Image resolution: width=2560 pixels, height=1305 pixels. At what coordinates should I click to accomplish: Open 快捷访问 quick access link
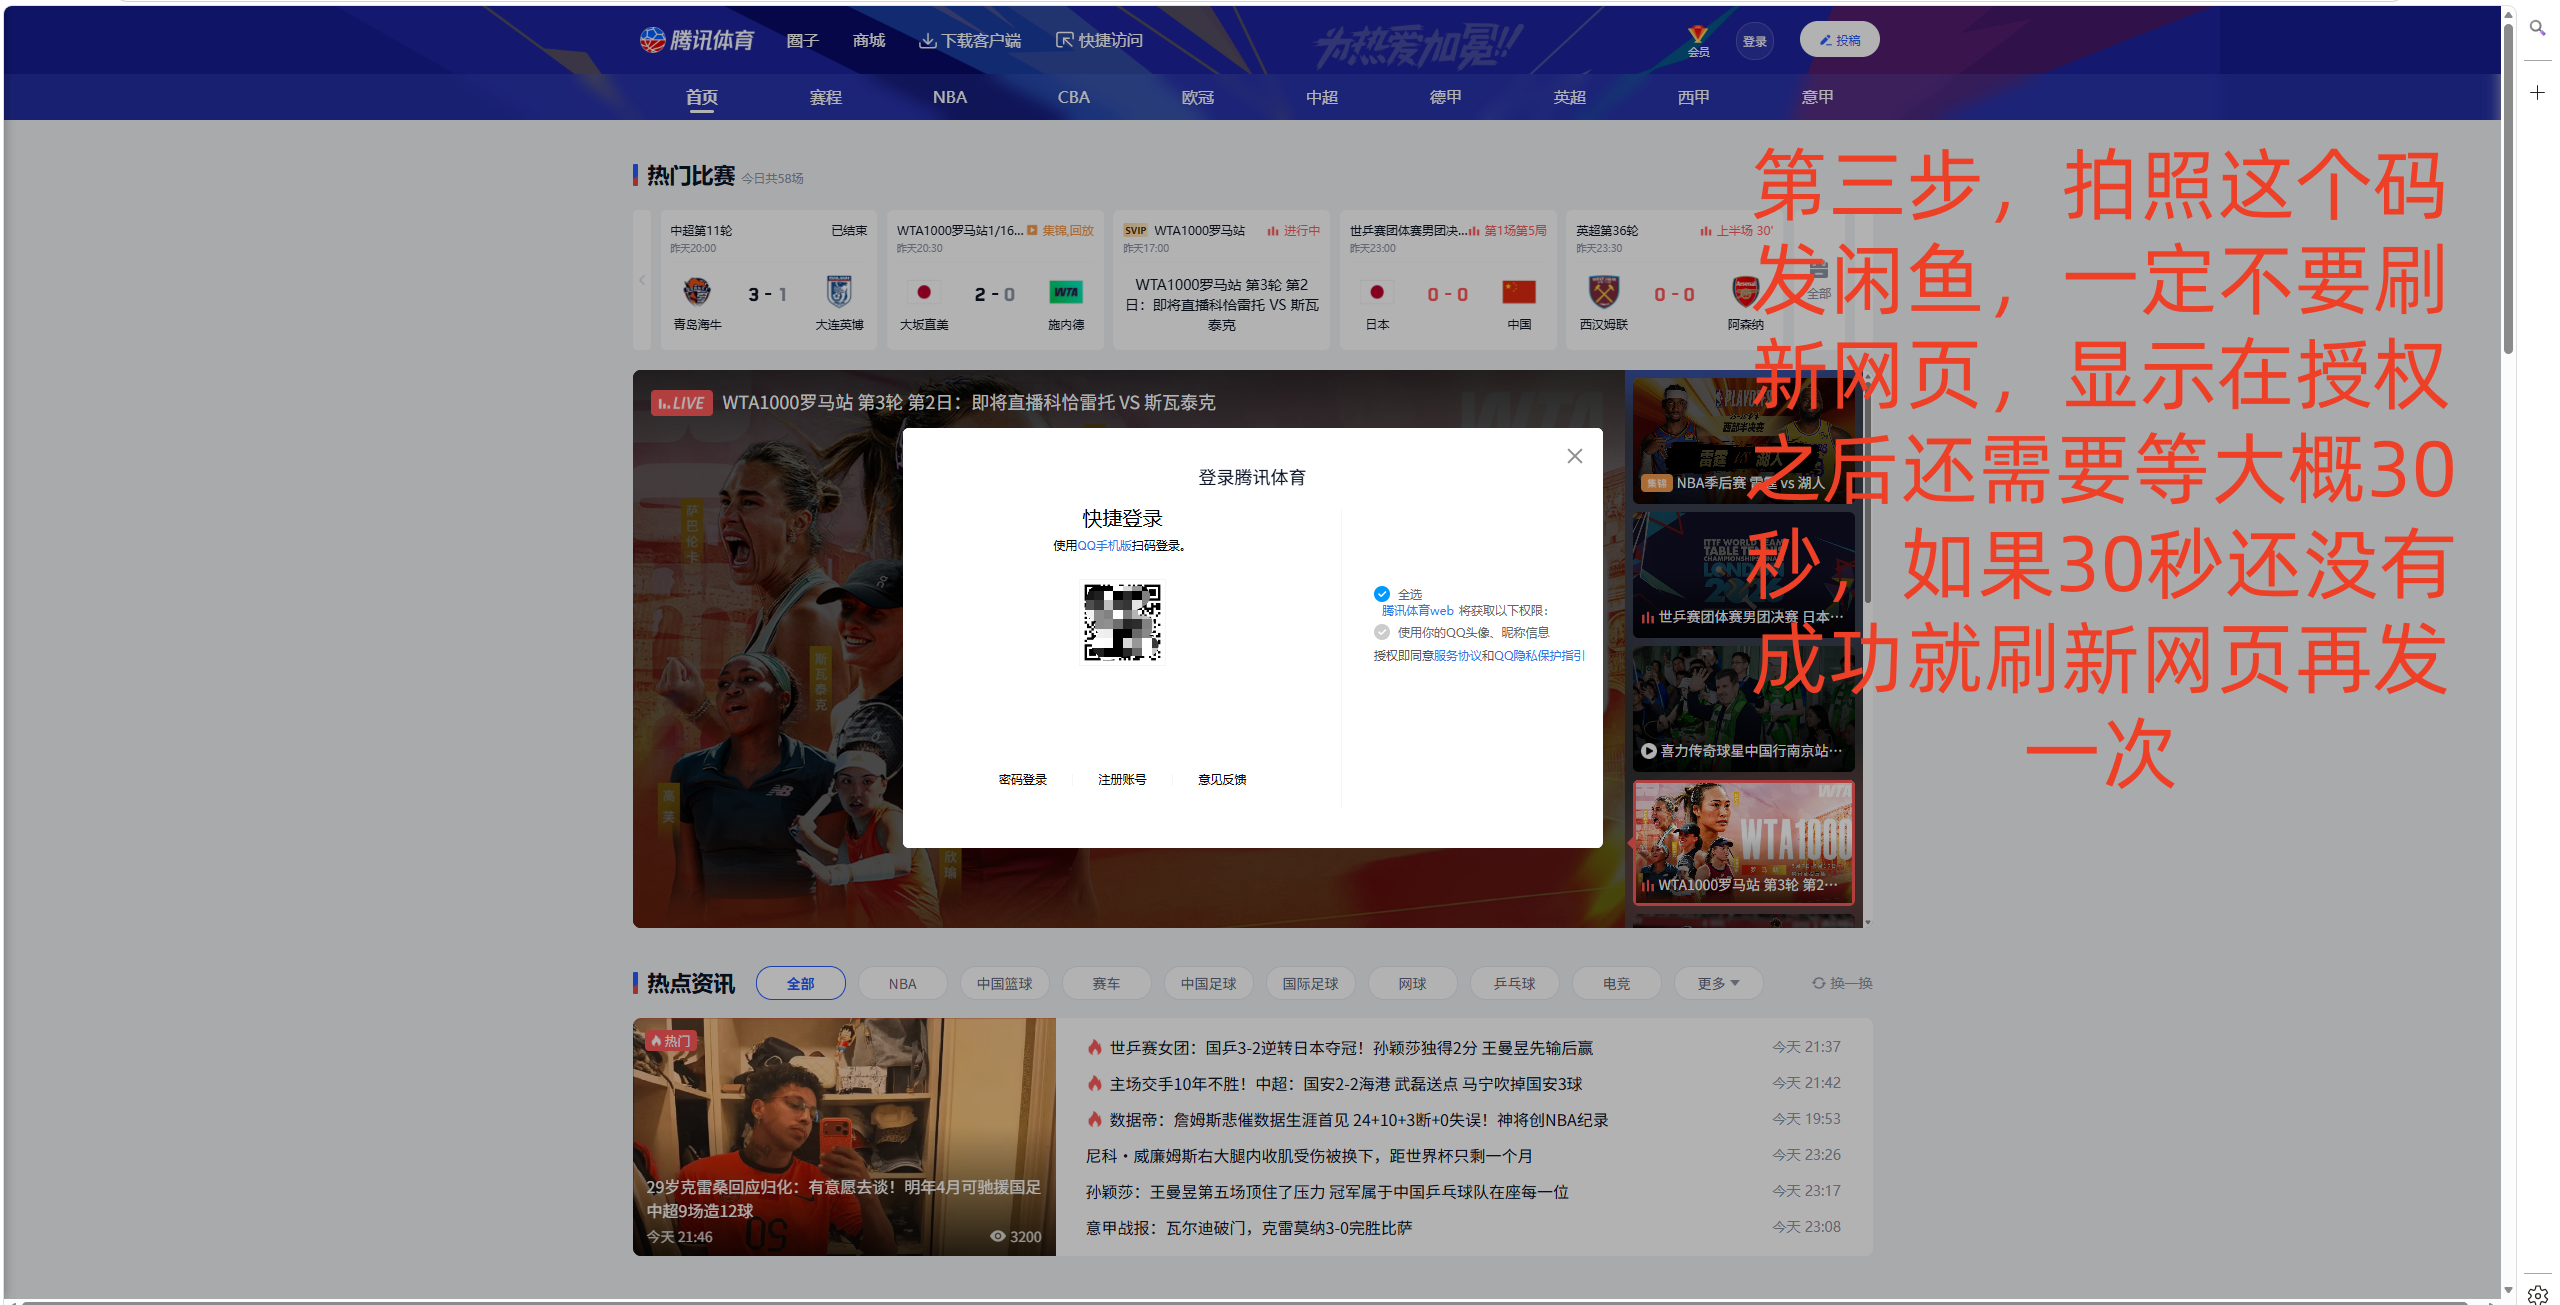click(1099, 40)
